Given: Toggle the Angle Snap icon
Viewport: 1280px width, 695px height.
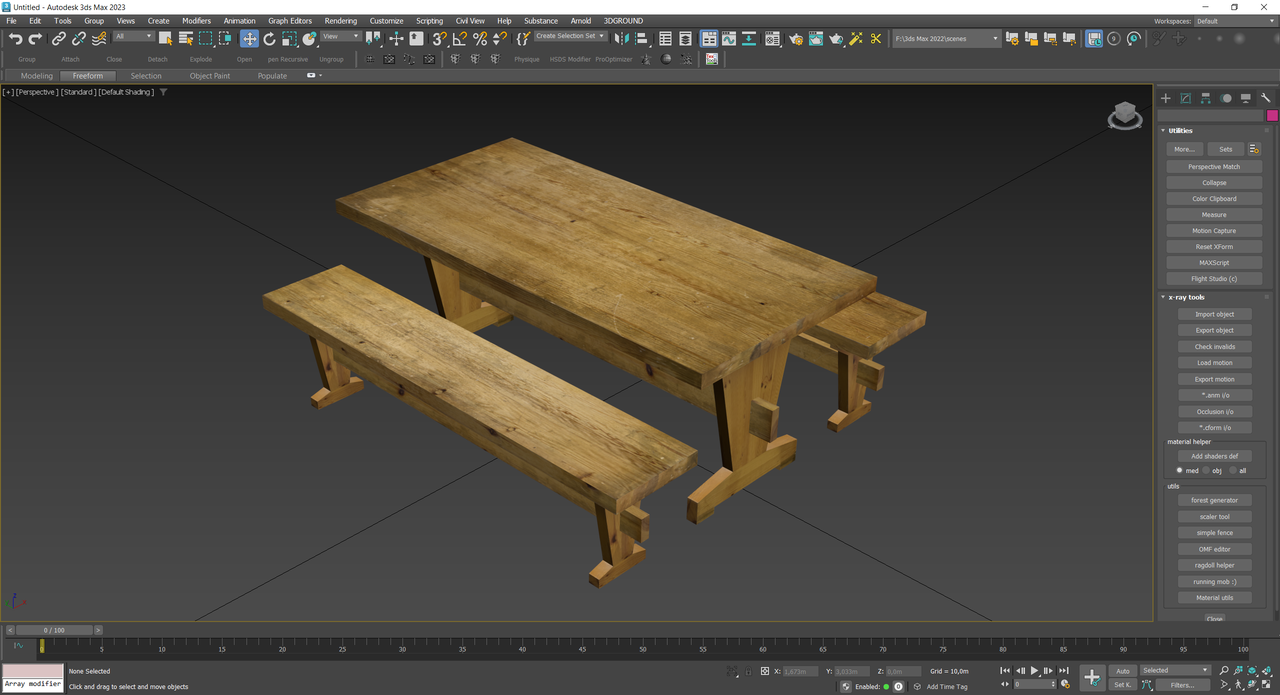Looking at the screenshot, I should 459,39.
